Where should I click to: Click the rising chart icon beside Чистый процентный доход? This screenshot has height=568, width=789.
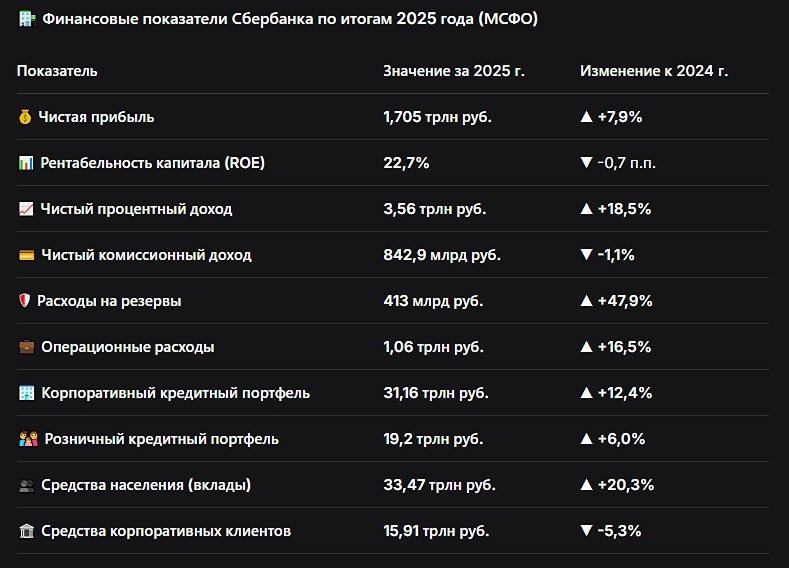[x=27, y=210]
